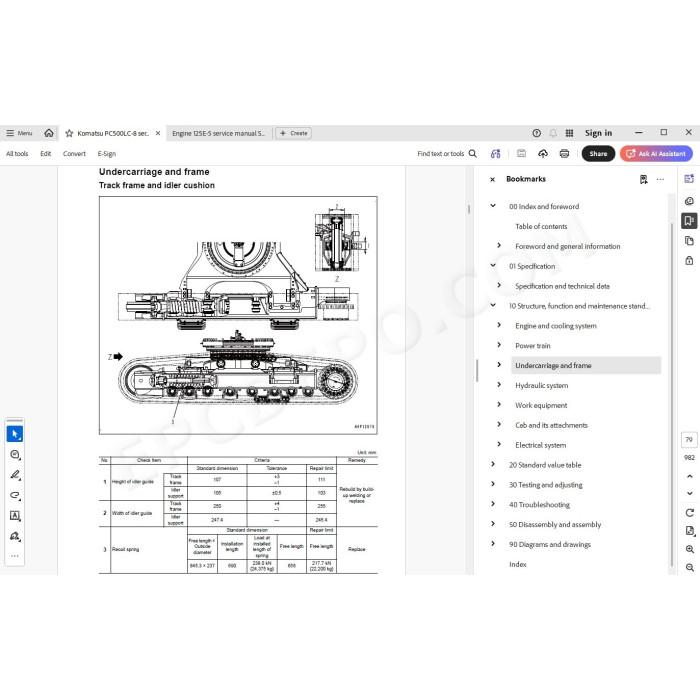The image size is (700, 700).
Task: Open the hamburger Menu button
Action: click(x=19, y=133)
